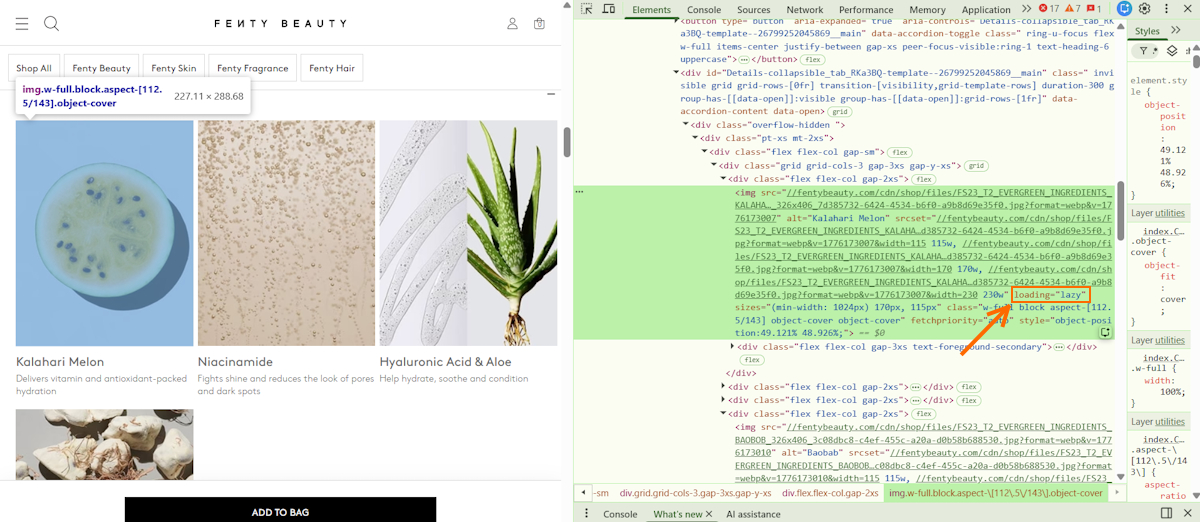Expand the text-foreground-secondary div node

(x=733, y=346)
